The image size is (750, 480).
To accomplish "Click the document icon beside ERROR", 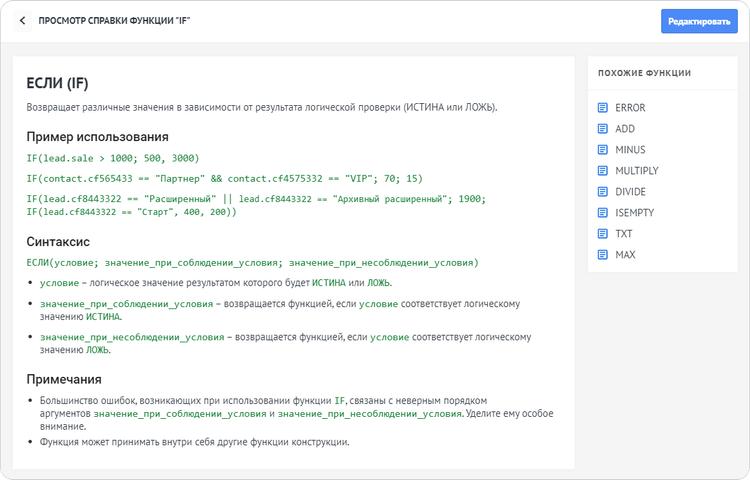I will pyautogui.click(x=602, y=108).
